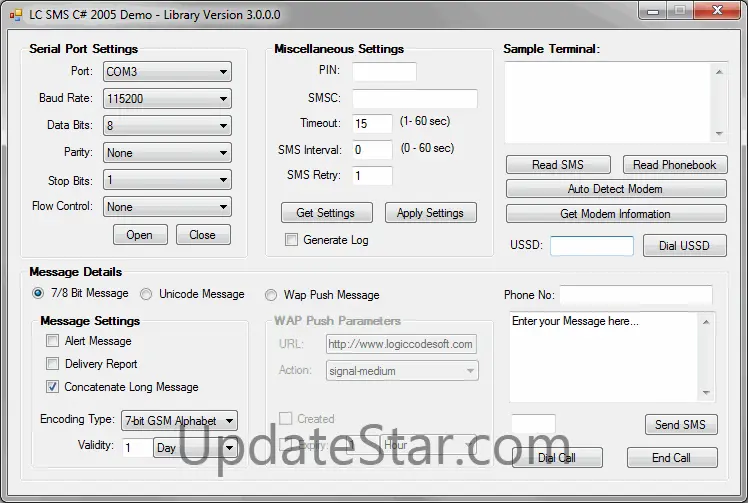Viewport: 748px width, 503px height.
Task: Click the Get Settings button
Action: (327, 213)
